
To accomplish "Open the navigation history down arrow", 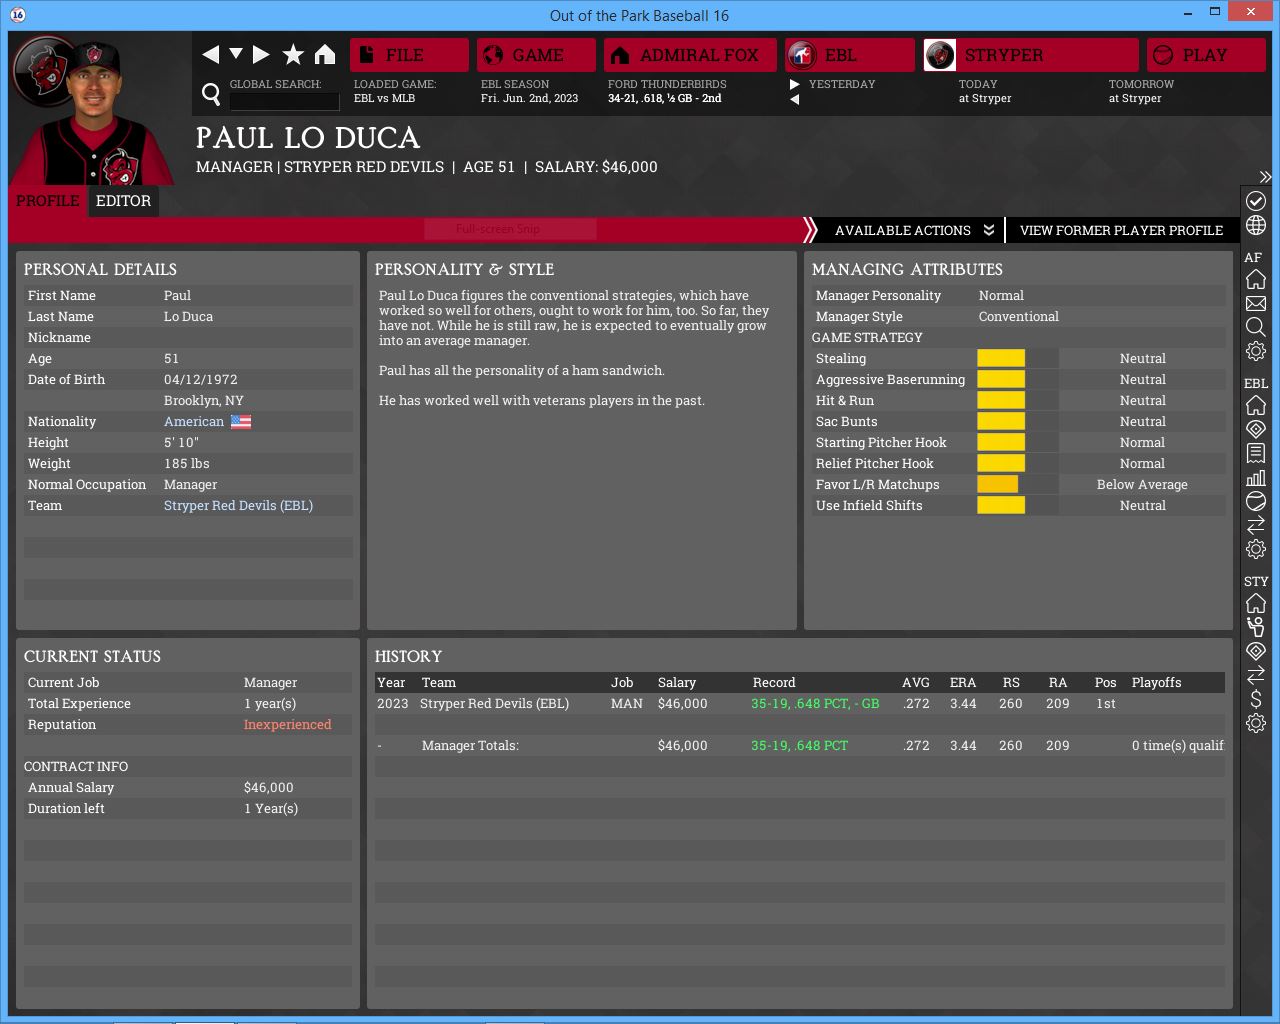I will click(236, 54).
